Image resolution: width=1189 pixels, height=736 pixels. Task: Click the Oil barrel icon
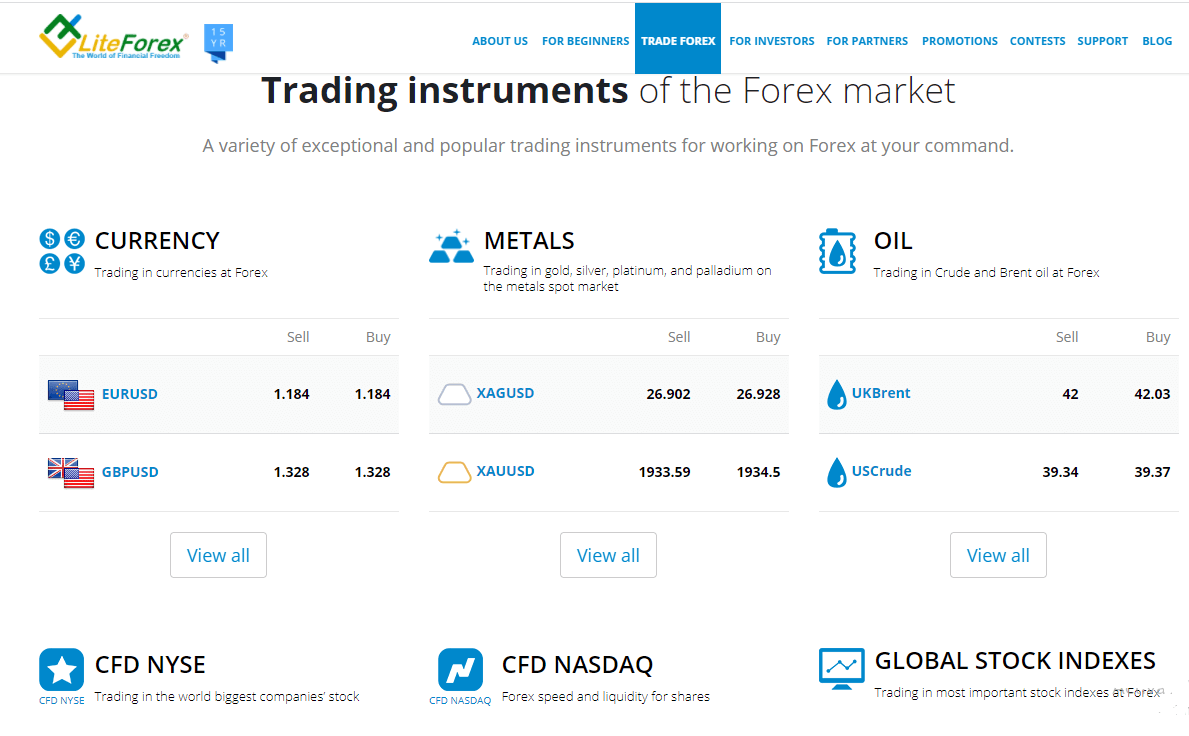[837, 251]
